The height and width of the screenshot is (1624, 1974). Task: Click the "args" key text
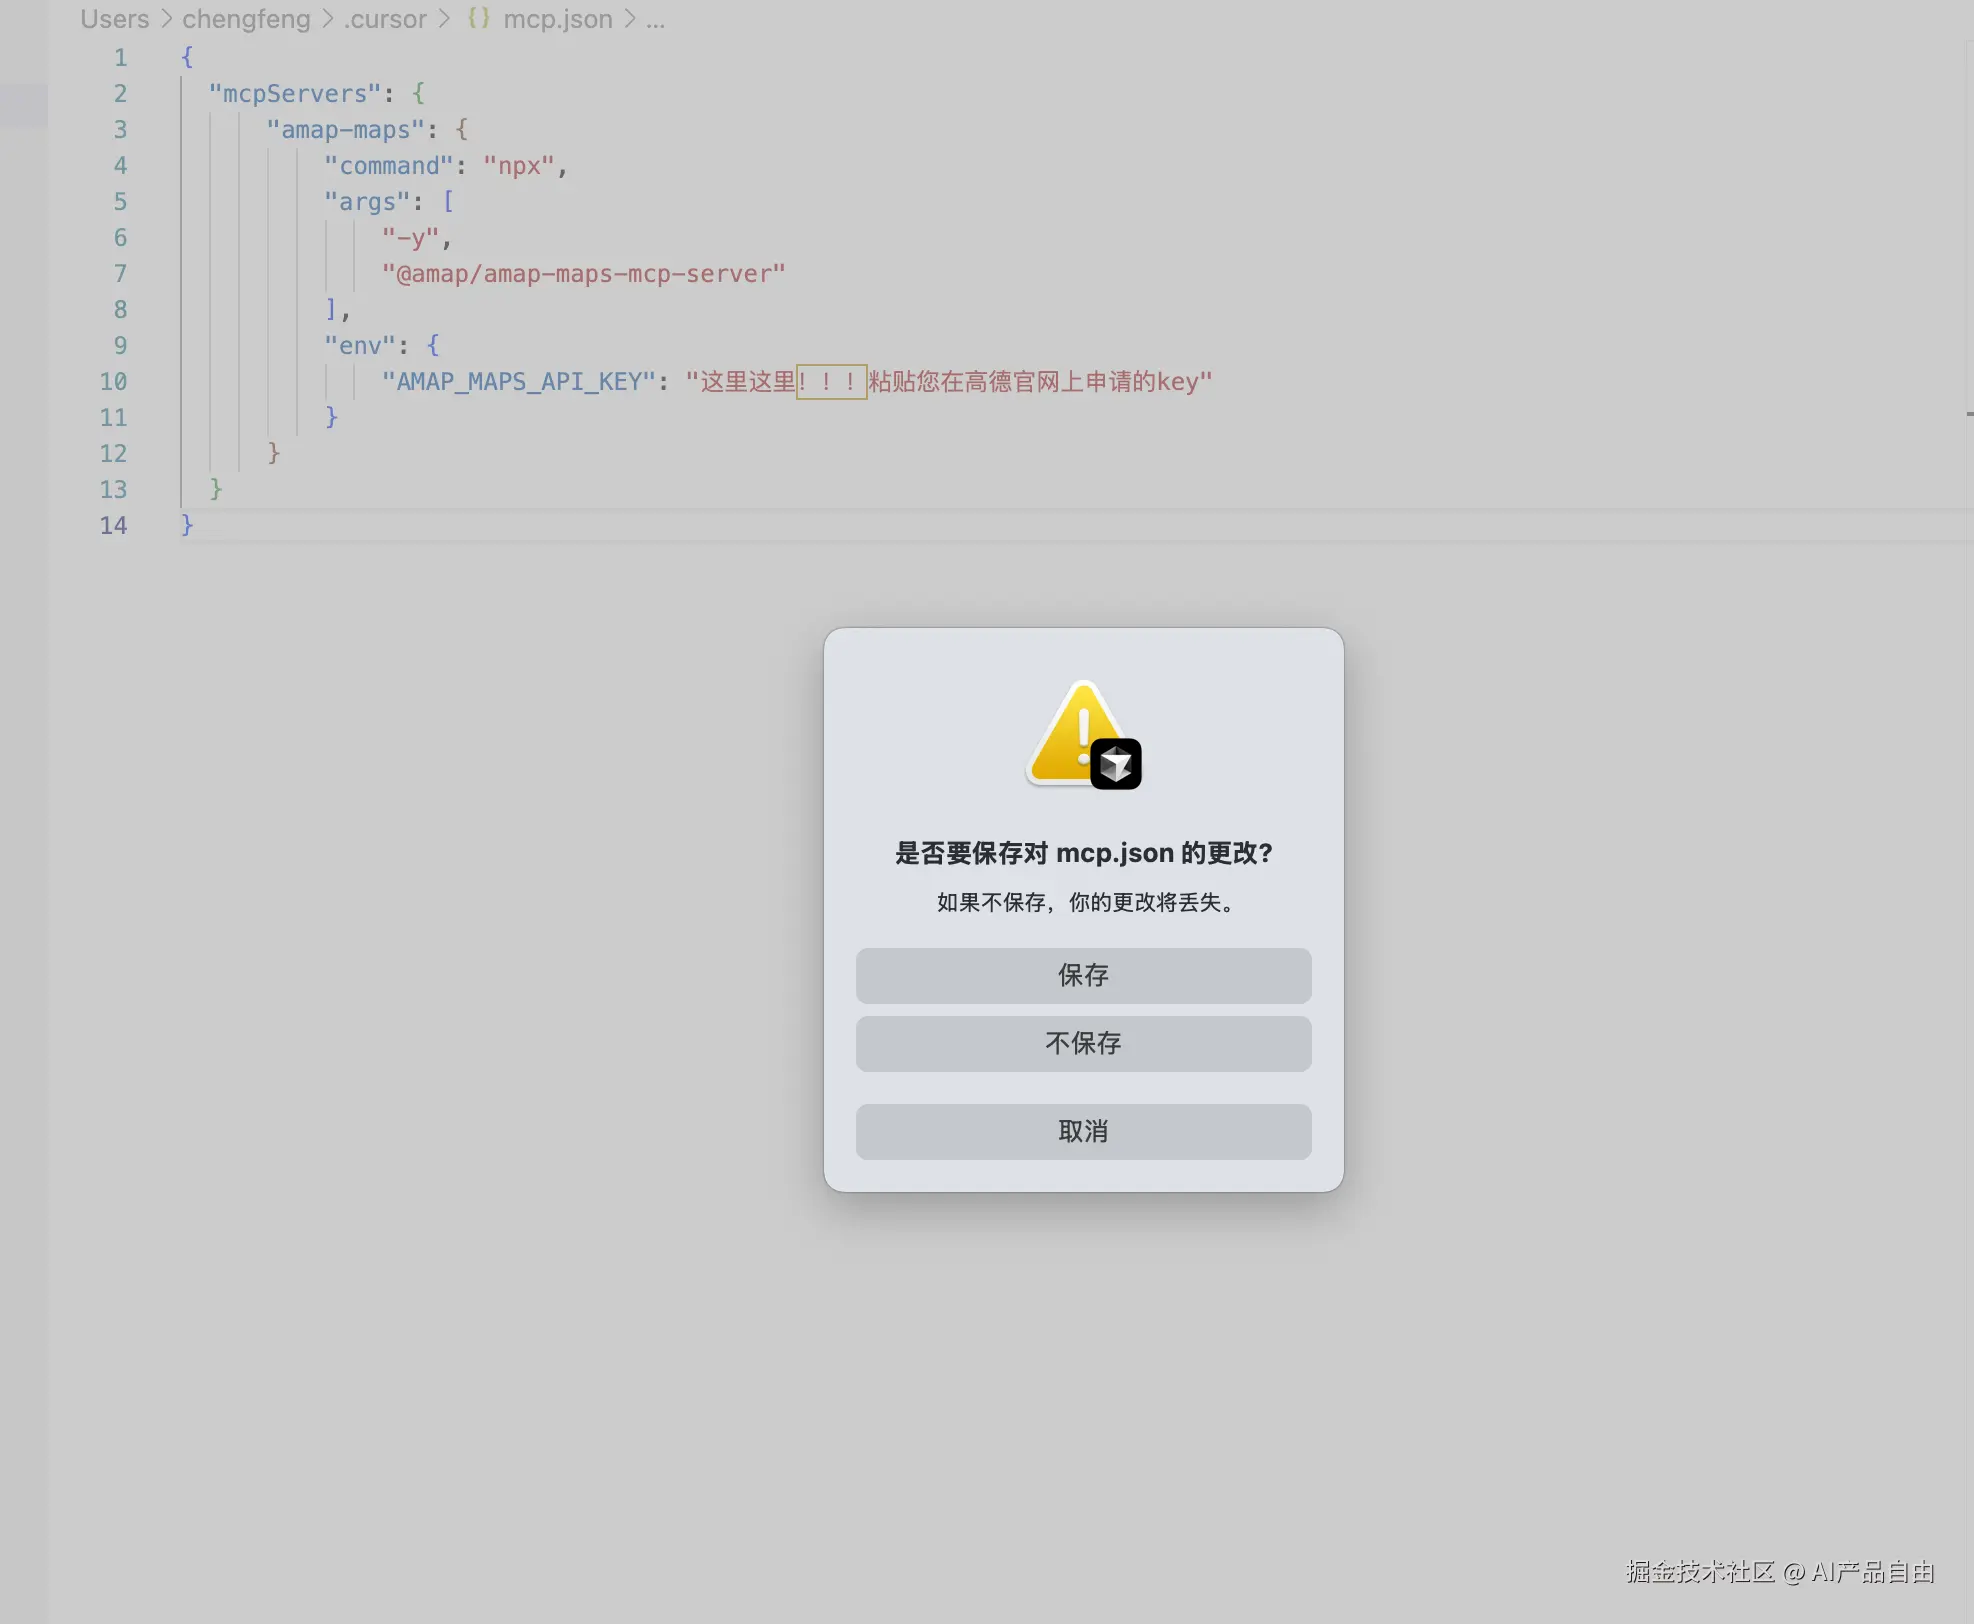point(367,201)
